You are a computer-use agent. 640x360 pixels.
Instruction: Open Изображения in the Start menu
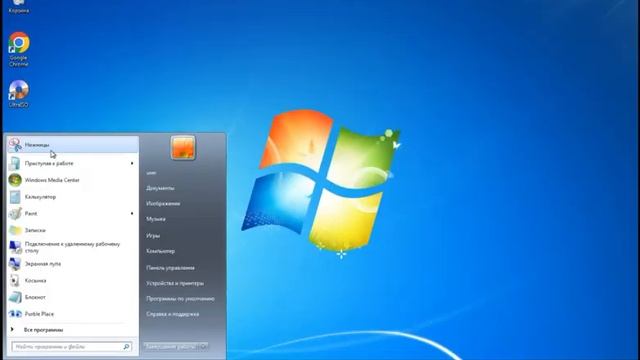click(163, 203)
